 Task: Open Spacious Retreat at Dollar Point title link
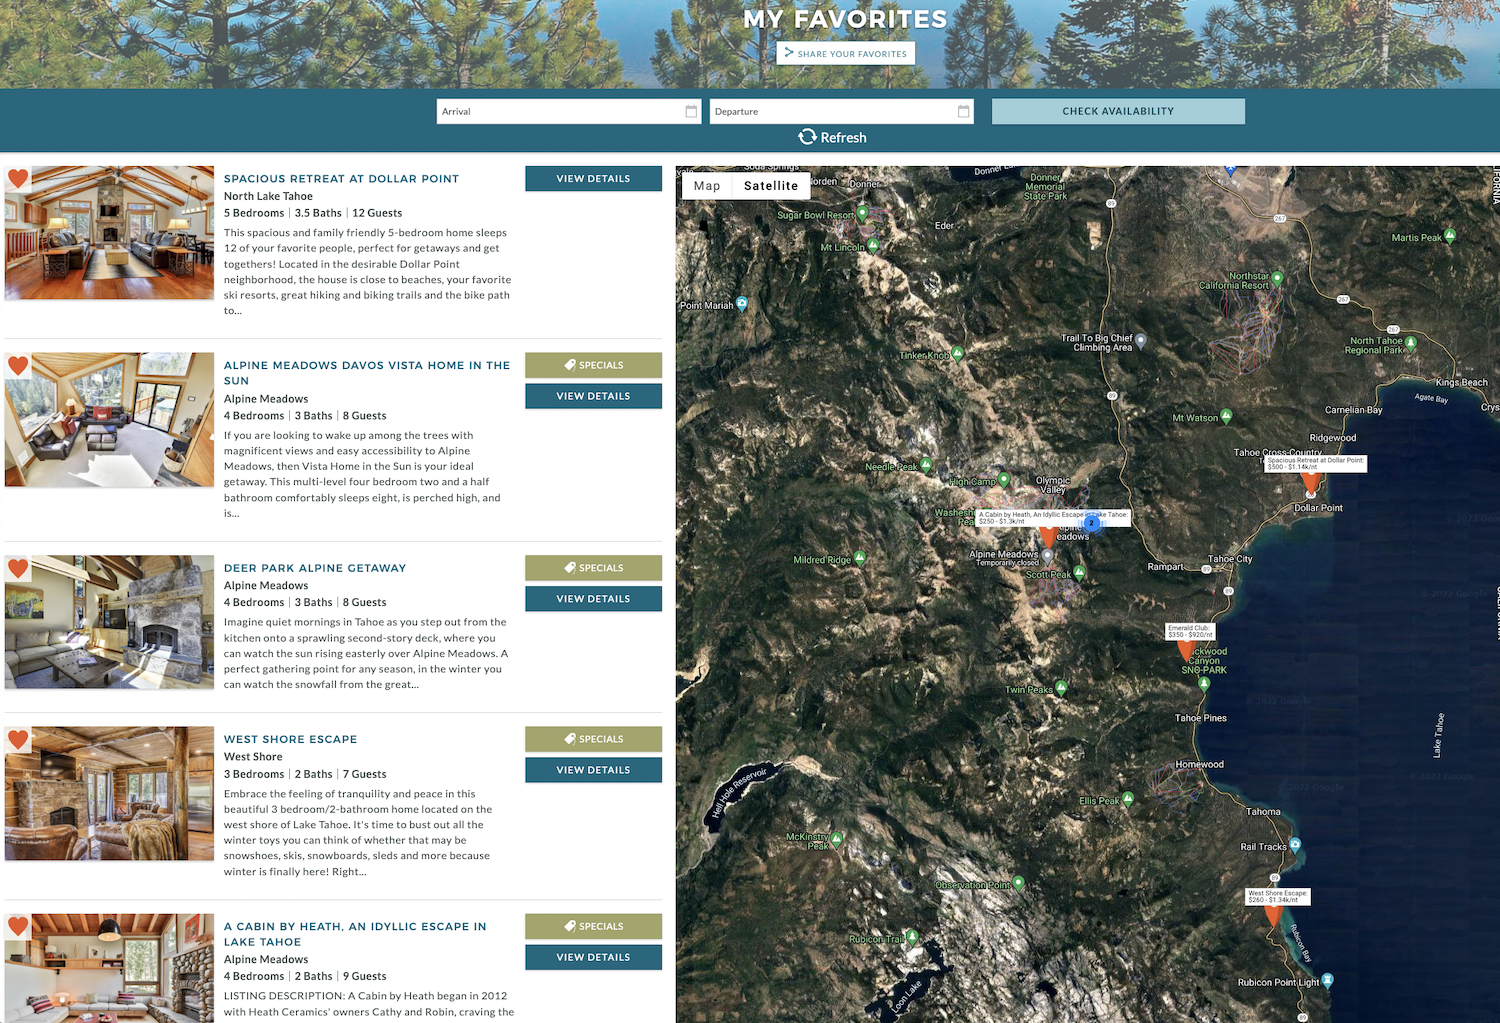pyautogui.click(x=341, y=179)
